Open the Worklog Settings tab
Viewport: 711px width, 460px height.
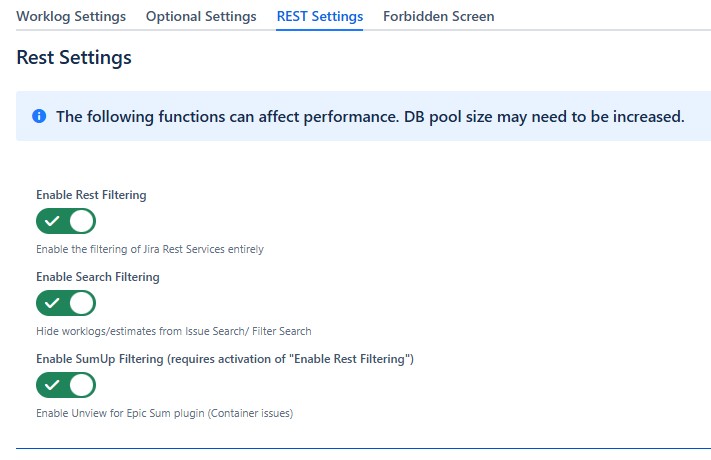71,17
